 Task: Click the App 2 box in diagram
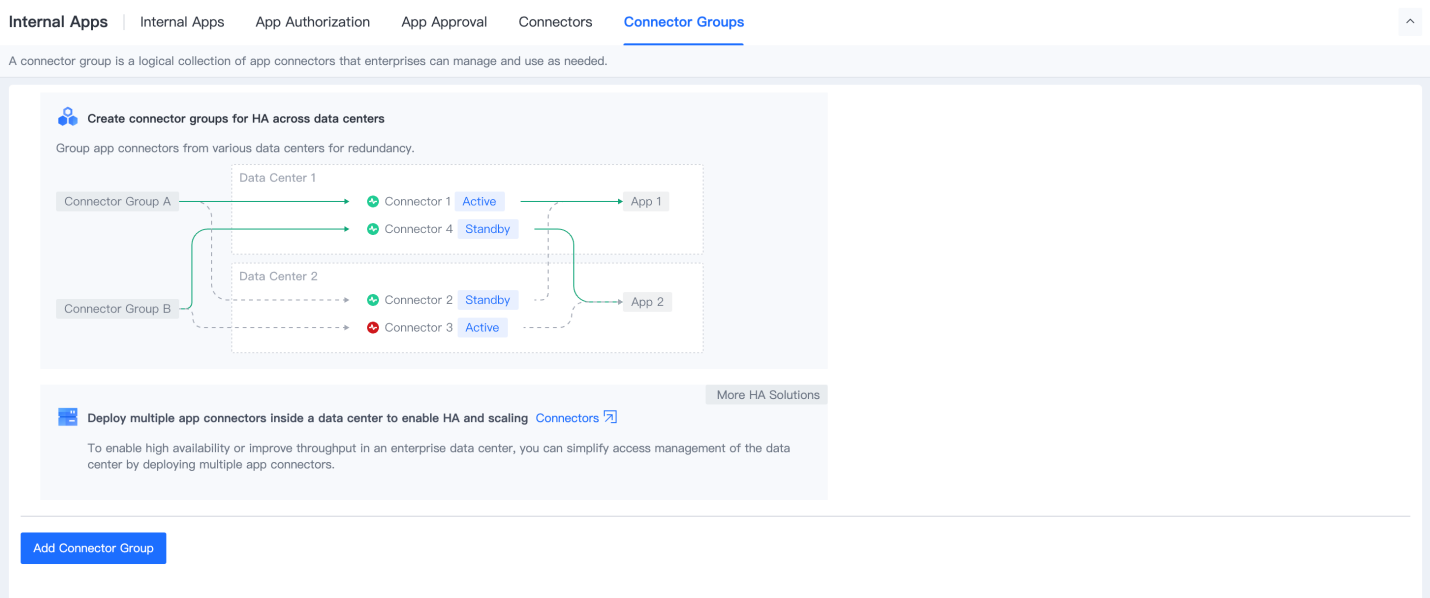coord(647,302)
